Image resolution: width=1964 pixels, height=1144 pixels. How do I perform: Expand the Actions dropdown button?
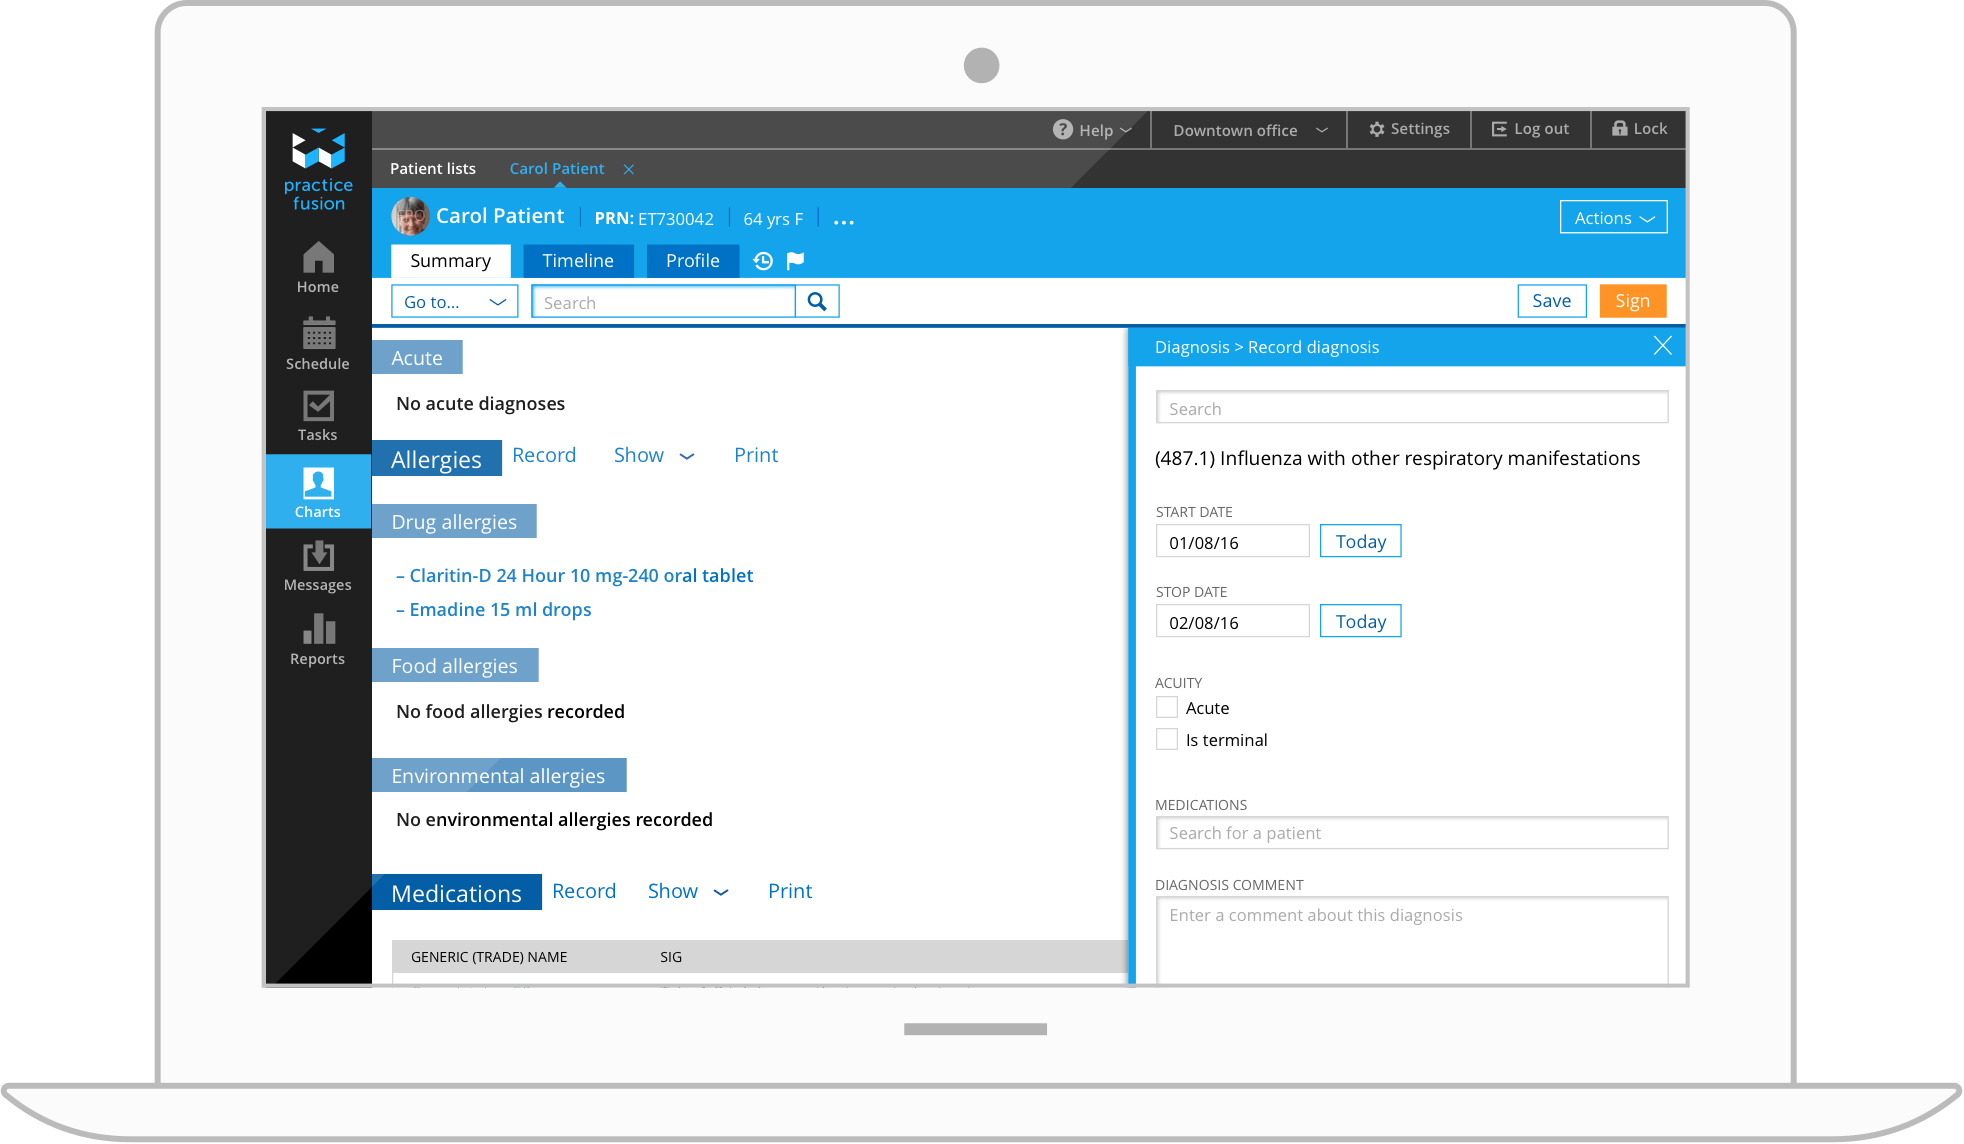click(1615, 217)
